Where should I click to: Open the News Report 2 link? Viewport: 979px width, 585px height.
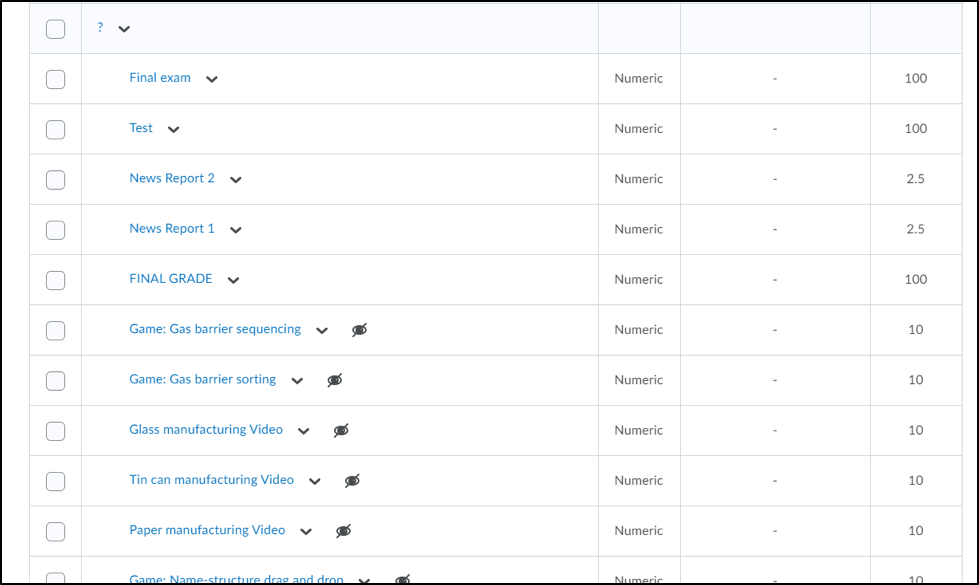pyautogui.click(x=172, y=178)
